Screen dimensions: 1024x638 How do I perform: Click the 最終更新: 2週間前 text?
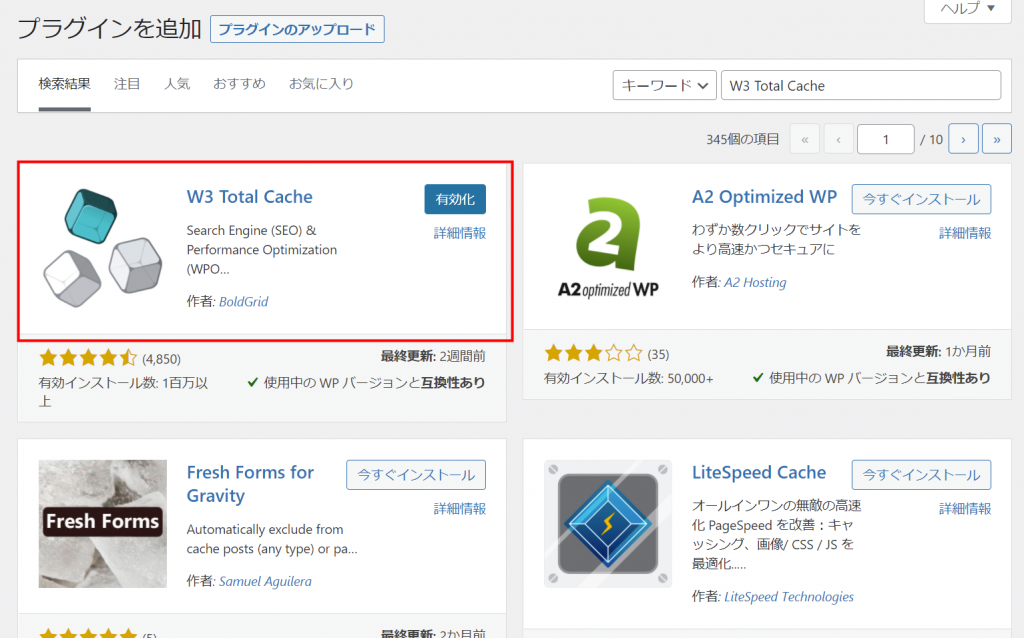433,356
